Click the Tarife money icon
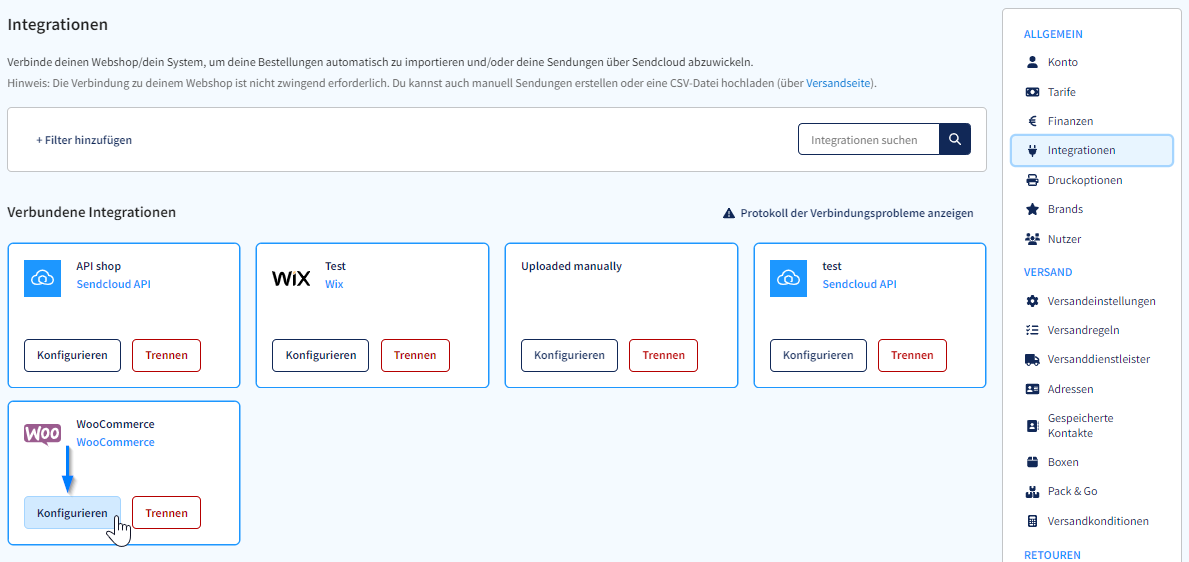 [x=1032, y=92]
